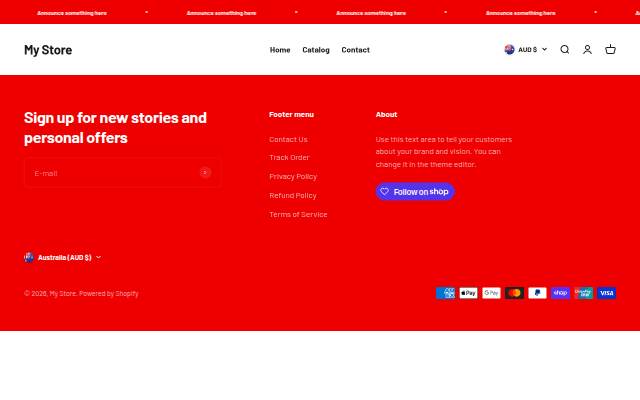The width and height of the screenshot is (640, 400).
Task: Expand the AUD $ currency selector
Action: (526, 49)
